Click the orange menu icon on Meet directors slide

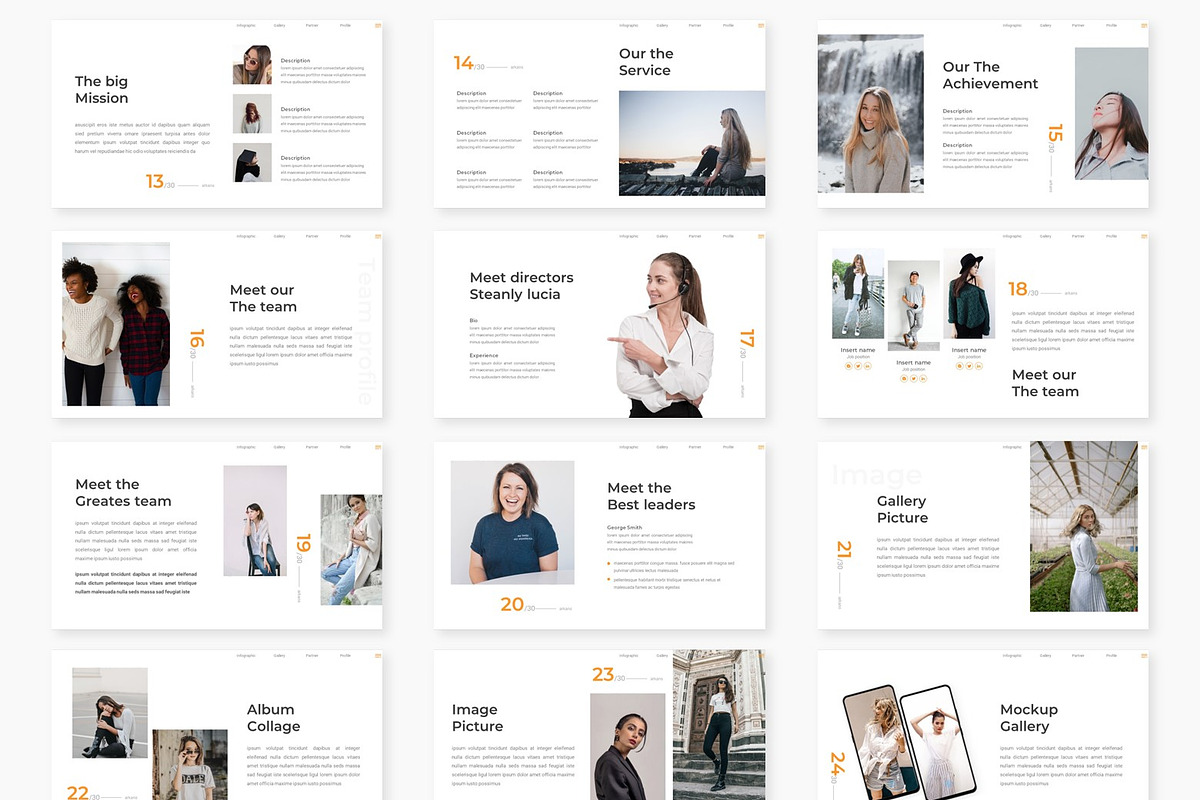[x=761, y=237]
